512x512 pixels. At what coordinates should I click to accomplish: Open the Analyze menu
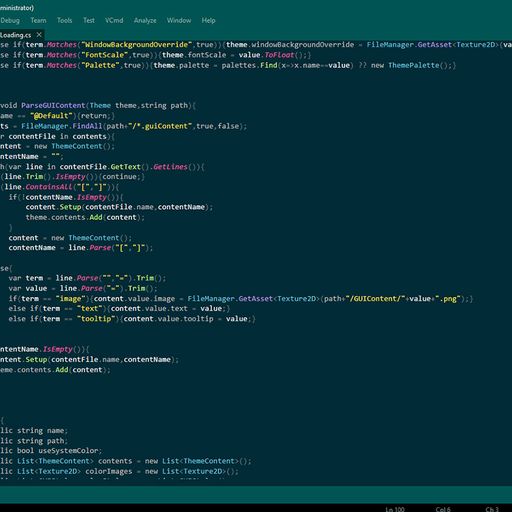point(145,21)
